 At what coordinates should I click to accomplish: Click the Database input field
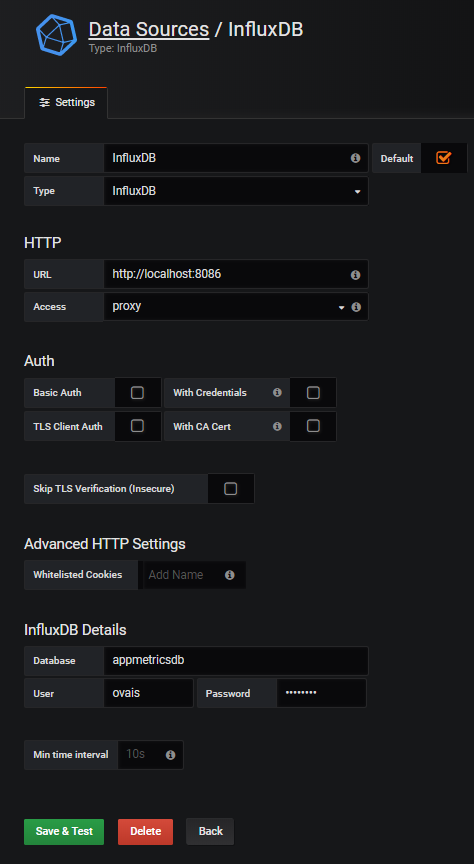(236, 660)
